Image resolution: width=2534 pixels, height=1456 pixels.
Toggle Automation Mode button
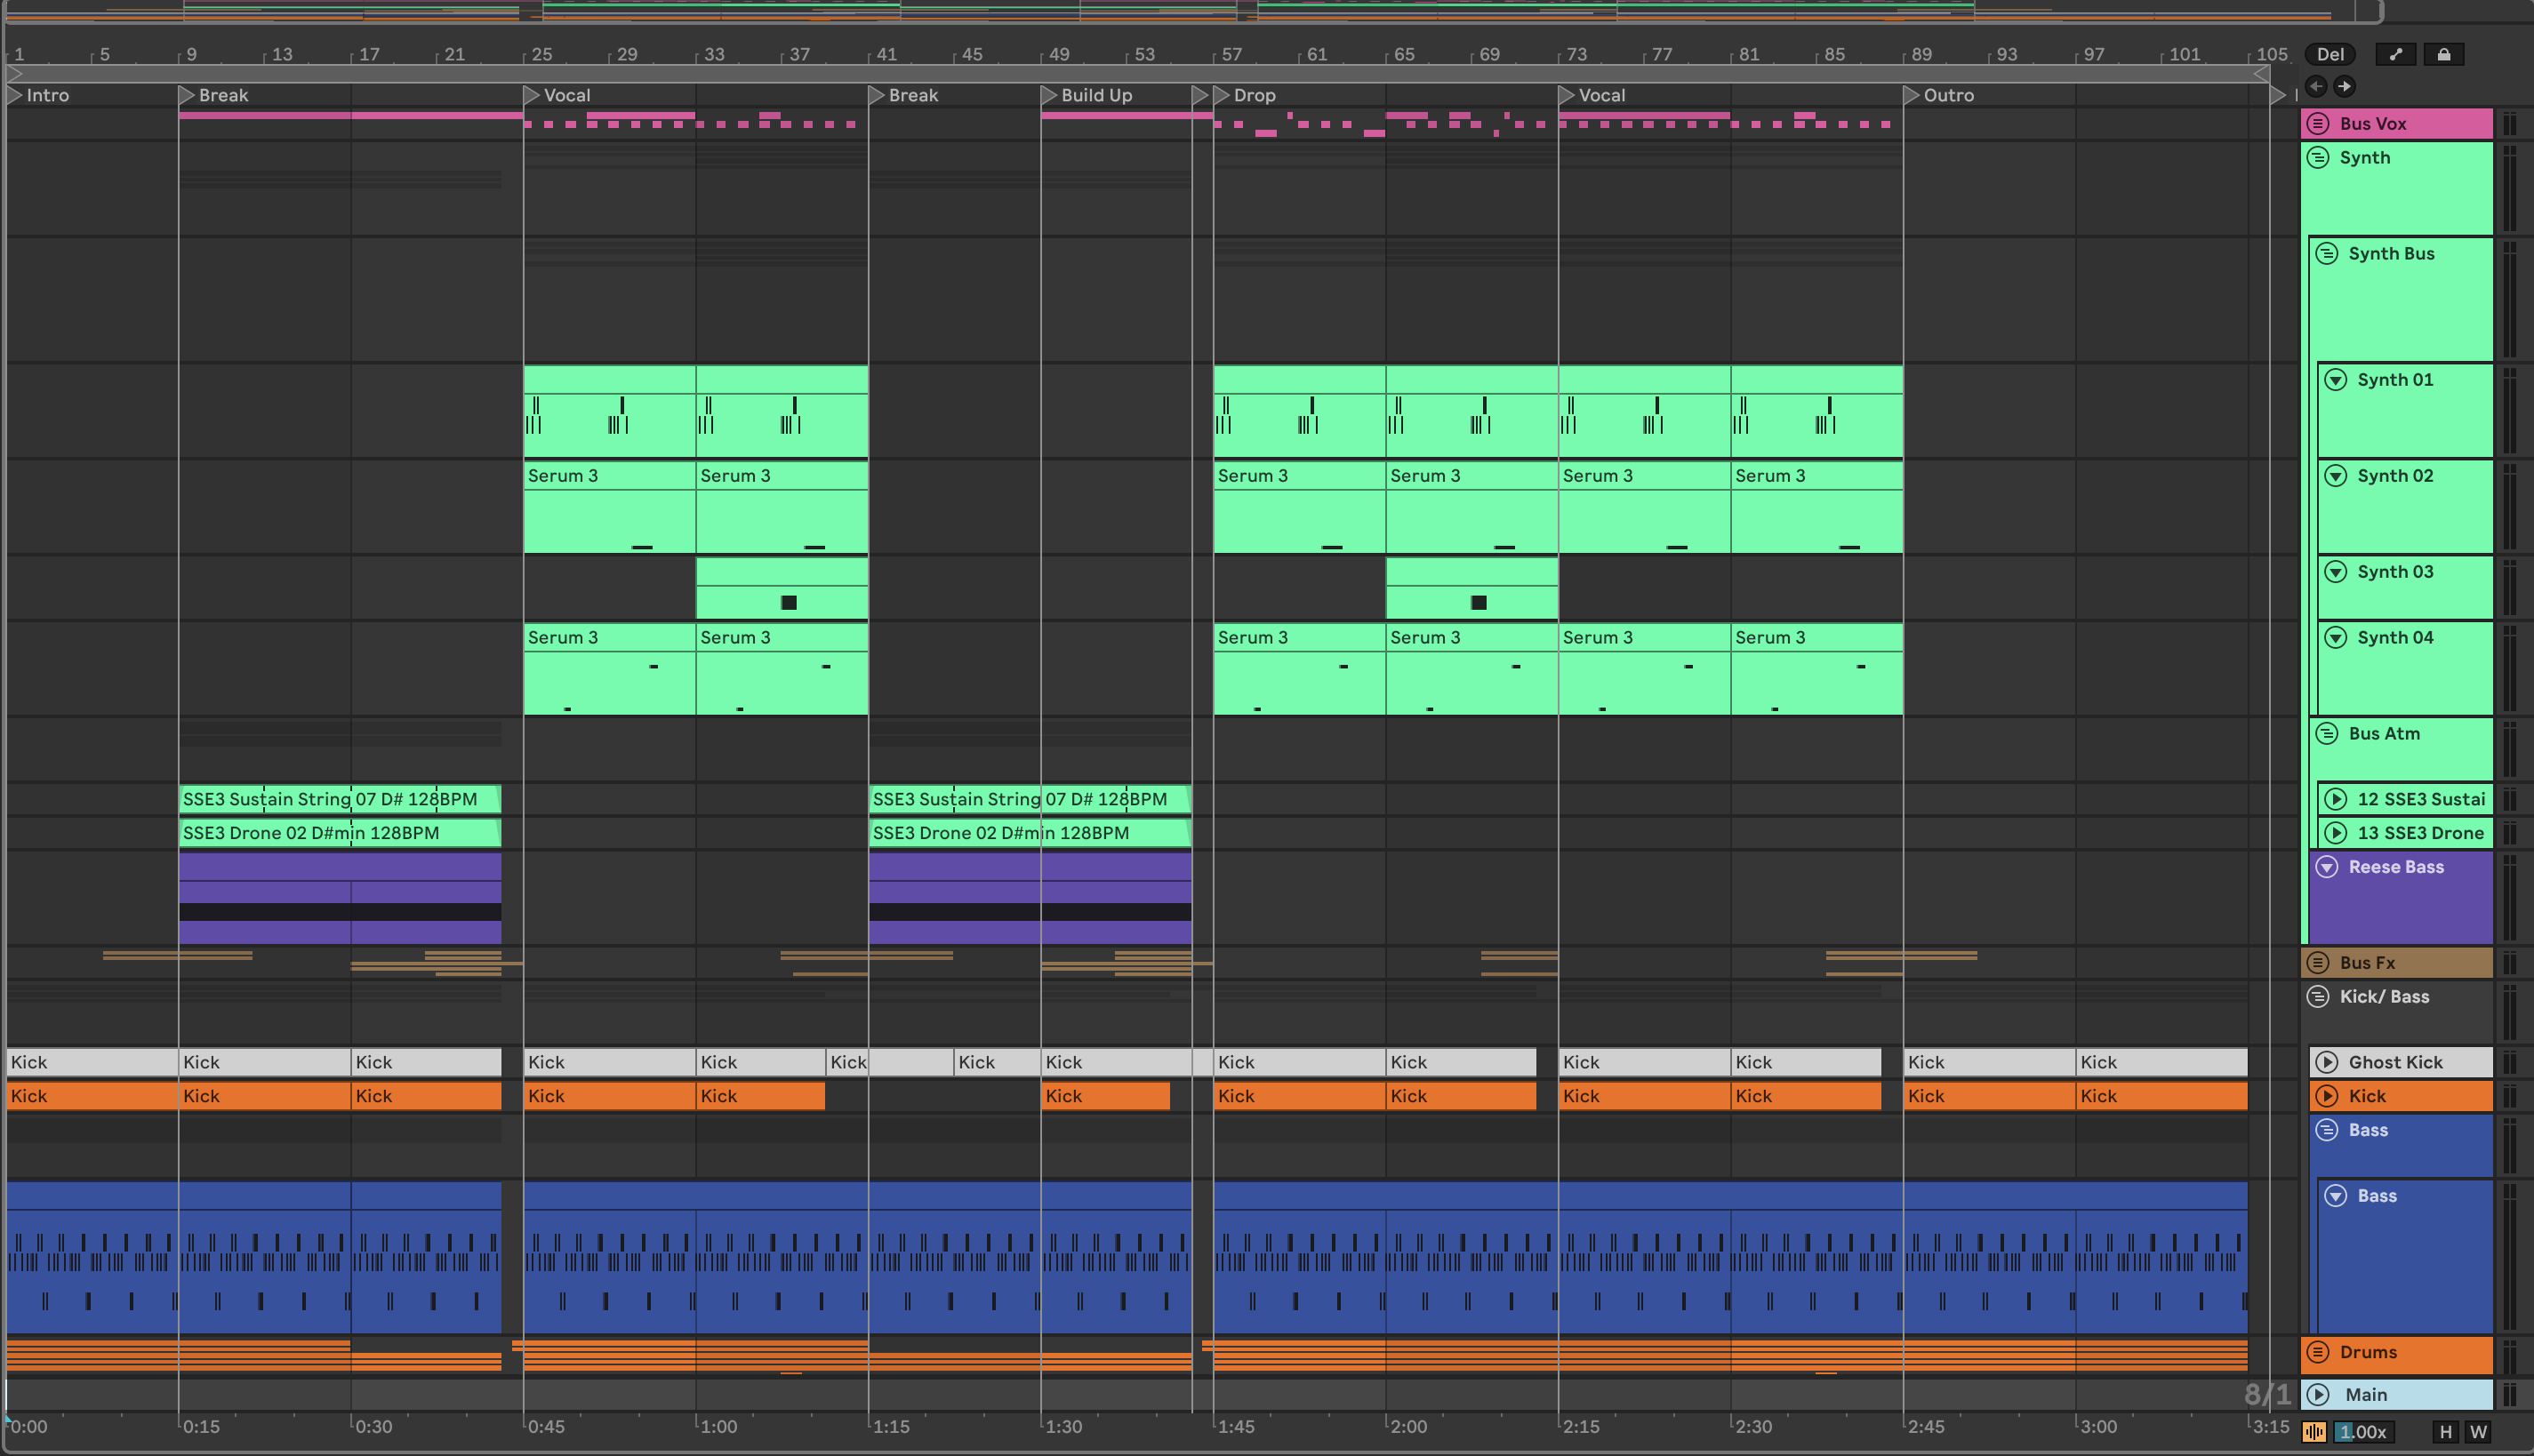coord(2395,54)
